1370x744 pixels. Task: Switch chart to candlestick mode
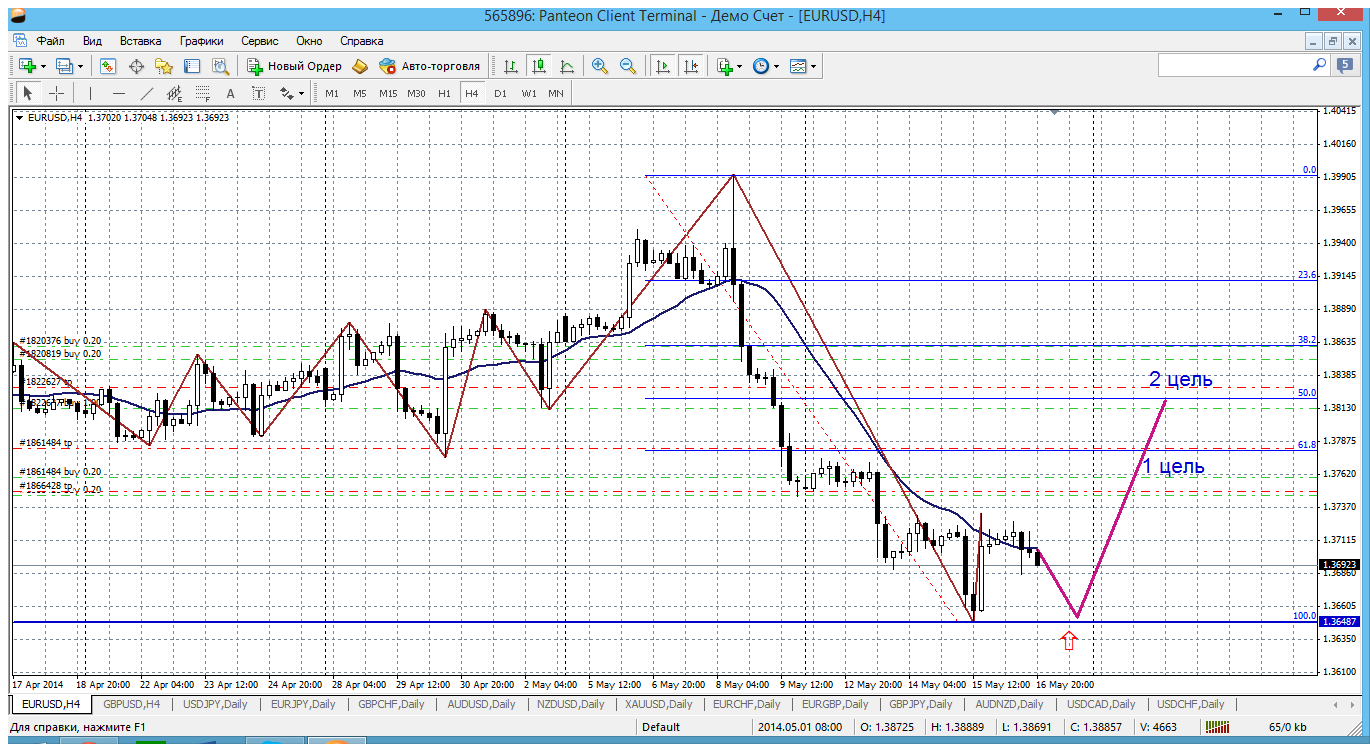click(539, 66)
